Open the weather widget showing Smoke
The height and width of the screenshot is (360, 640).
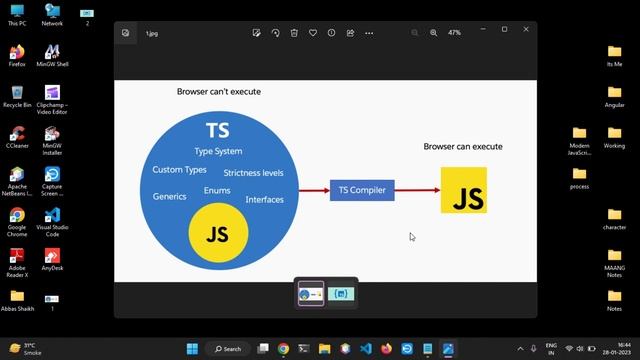pyautogui.click(x=25, y=349)
